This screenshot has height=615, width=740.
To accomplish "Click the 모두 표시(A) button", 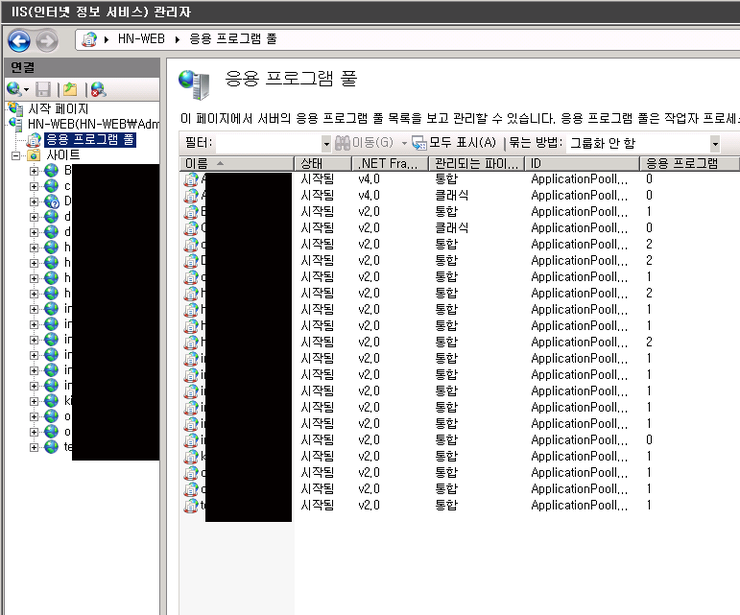I will tap(454, 143).
